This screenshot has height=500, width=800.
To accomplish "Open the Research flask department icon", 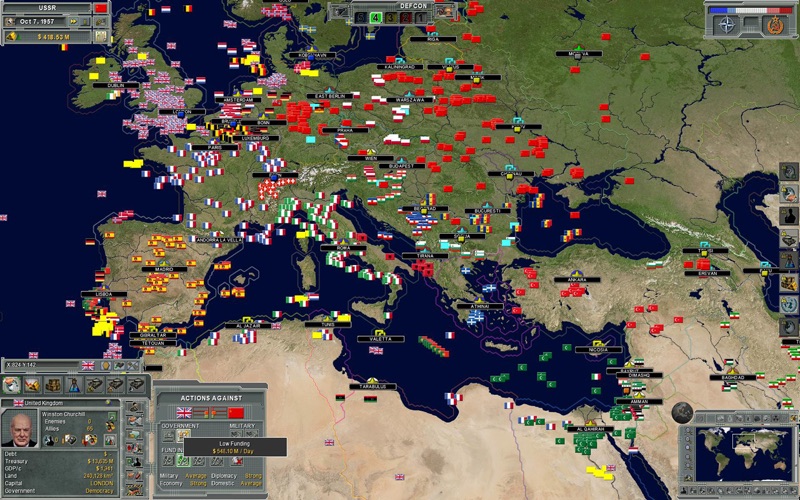I will point(74,385).
